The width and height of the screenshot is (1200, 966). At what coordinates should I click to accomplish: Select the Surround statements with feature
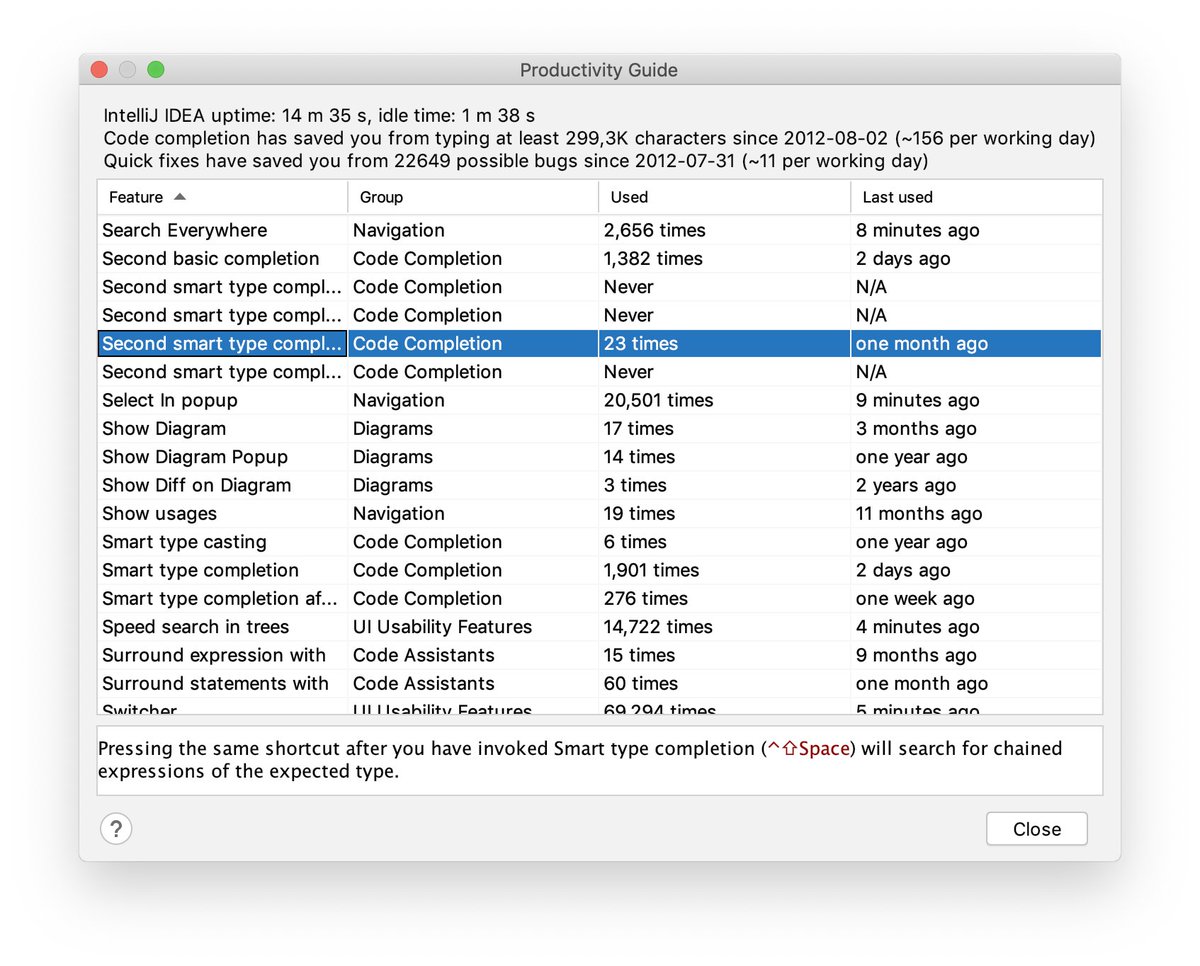coord(222,683)
